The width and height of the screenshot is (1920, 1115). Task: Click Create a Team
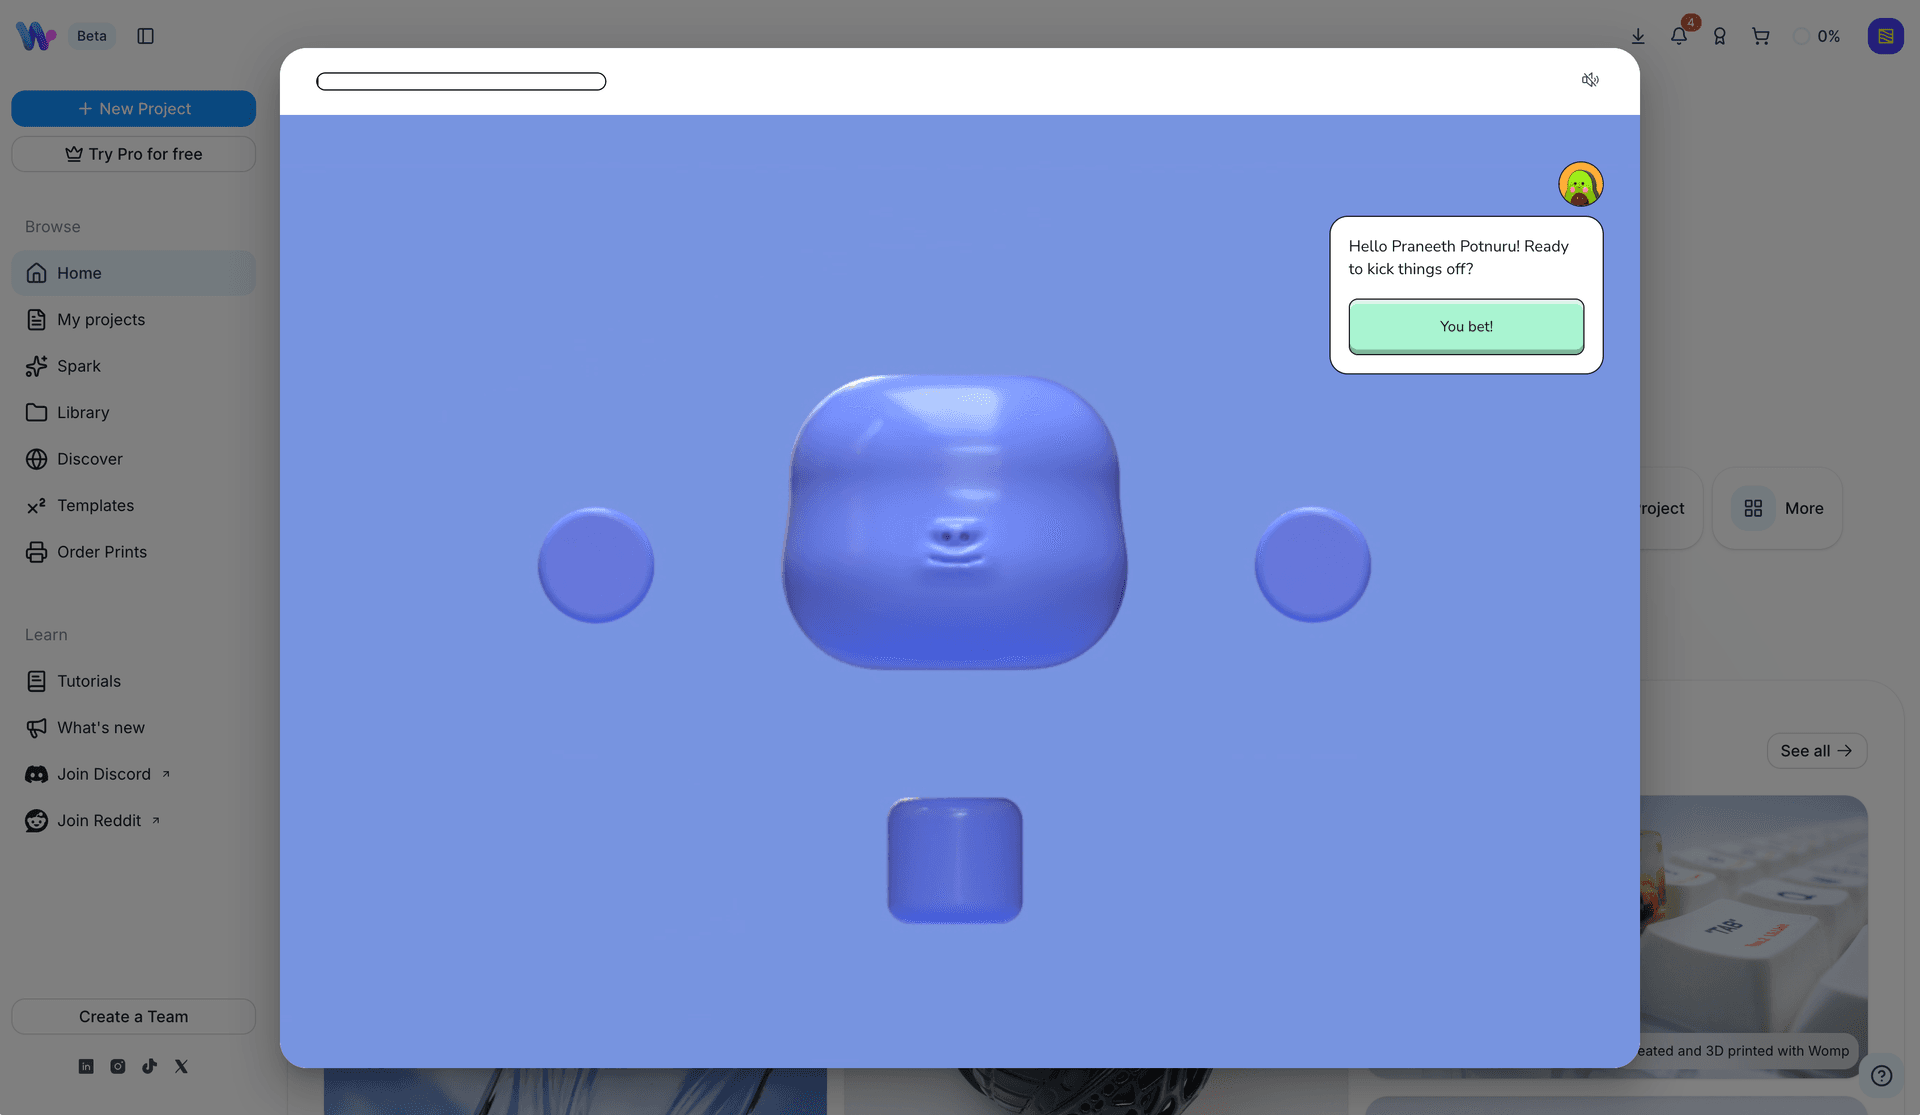(133, 1016)
